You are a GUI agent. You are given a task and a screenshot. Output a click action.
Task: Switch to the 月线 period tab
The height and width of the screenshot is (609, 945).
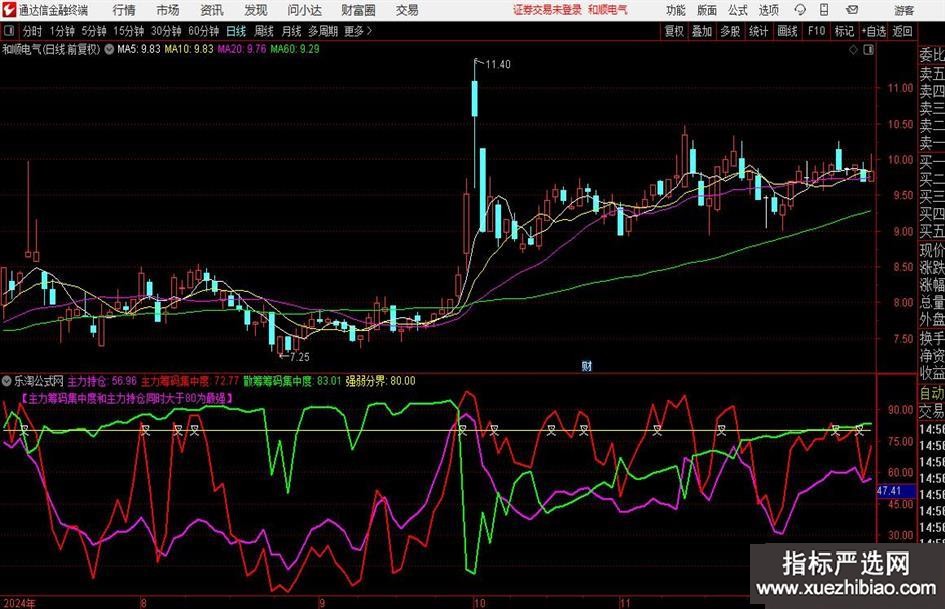[291, 31]
